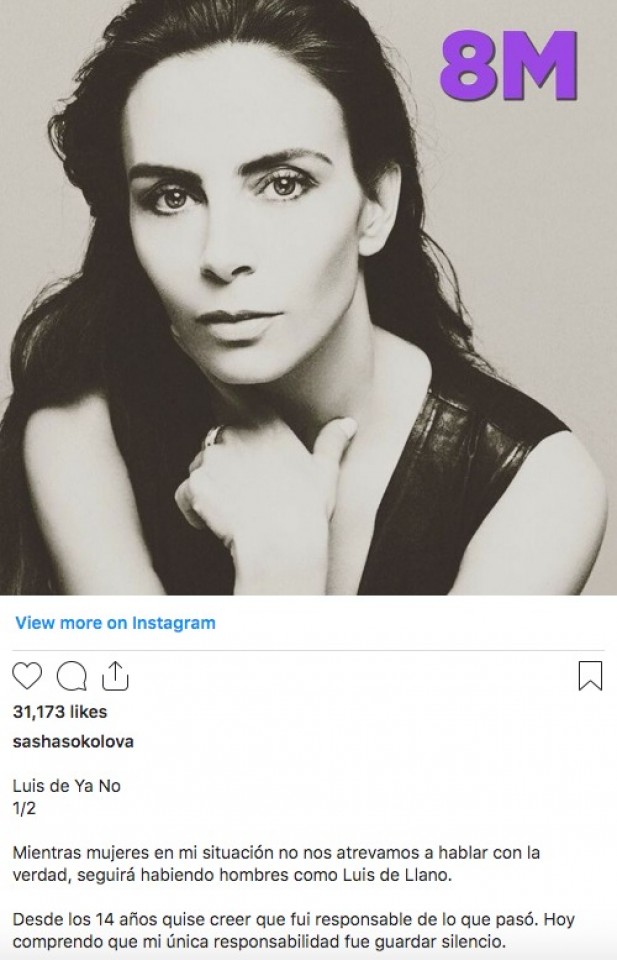The width and height of the screenshot is (617, 960).
Task: Share the post using the upload arrow icon
Action: pos(116,677)
